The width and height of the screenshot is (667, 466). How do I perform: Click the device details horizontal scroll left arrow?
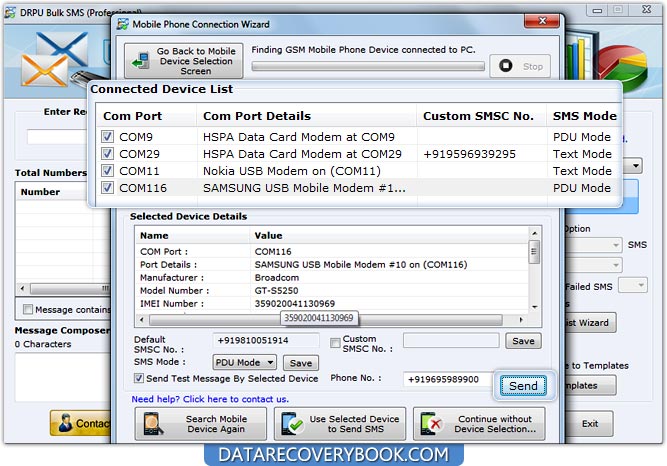142,320
